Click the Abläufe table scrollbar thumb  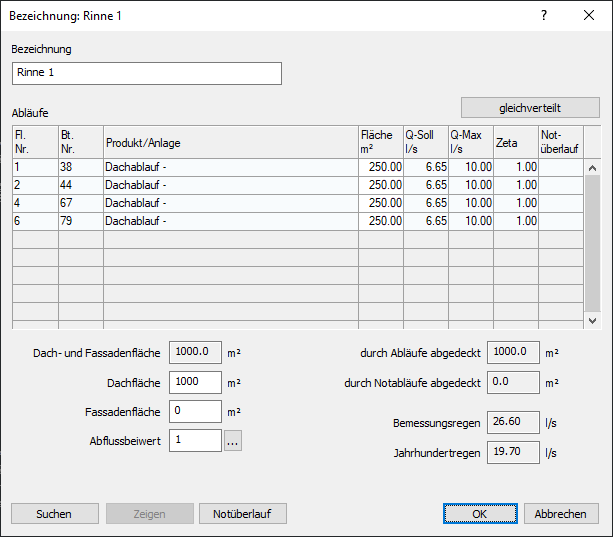tap(592, 243)
